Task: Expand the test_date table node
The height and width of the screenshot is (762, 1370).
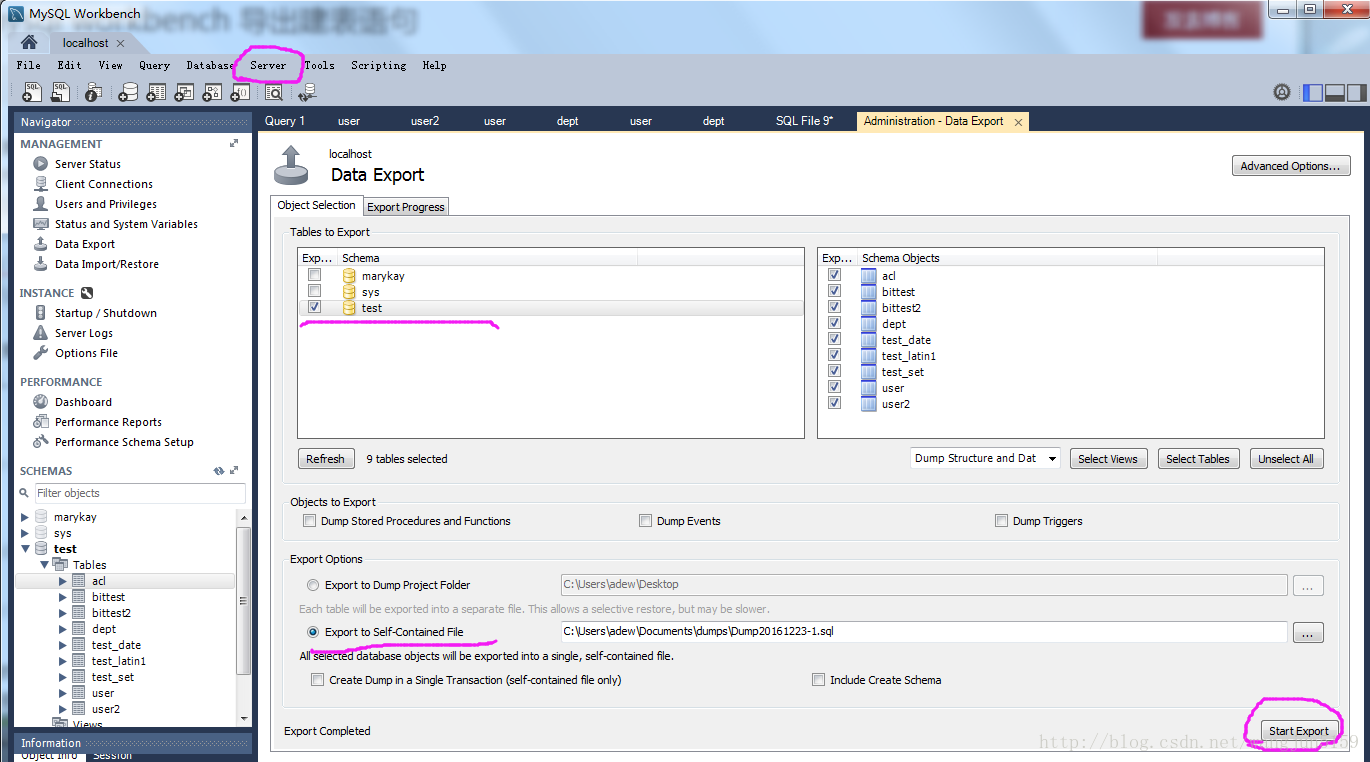Action: point(62,645)
